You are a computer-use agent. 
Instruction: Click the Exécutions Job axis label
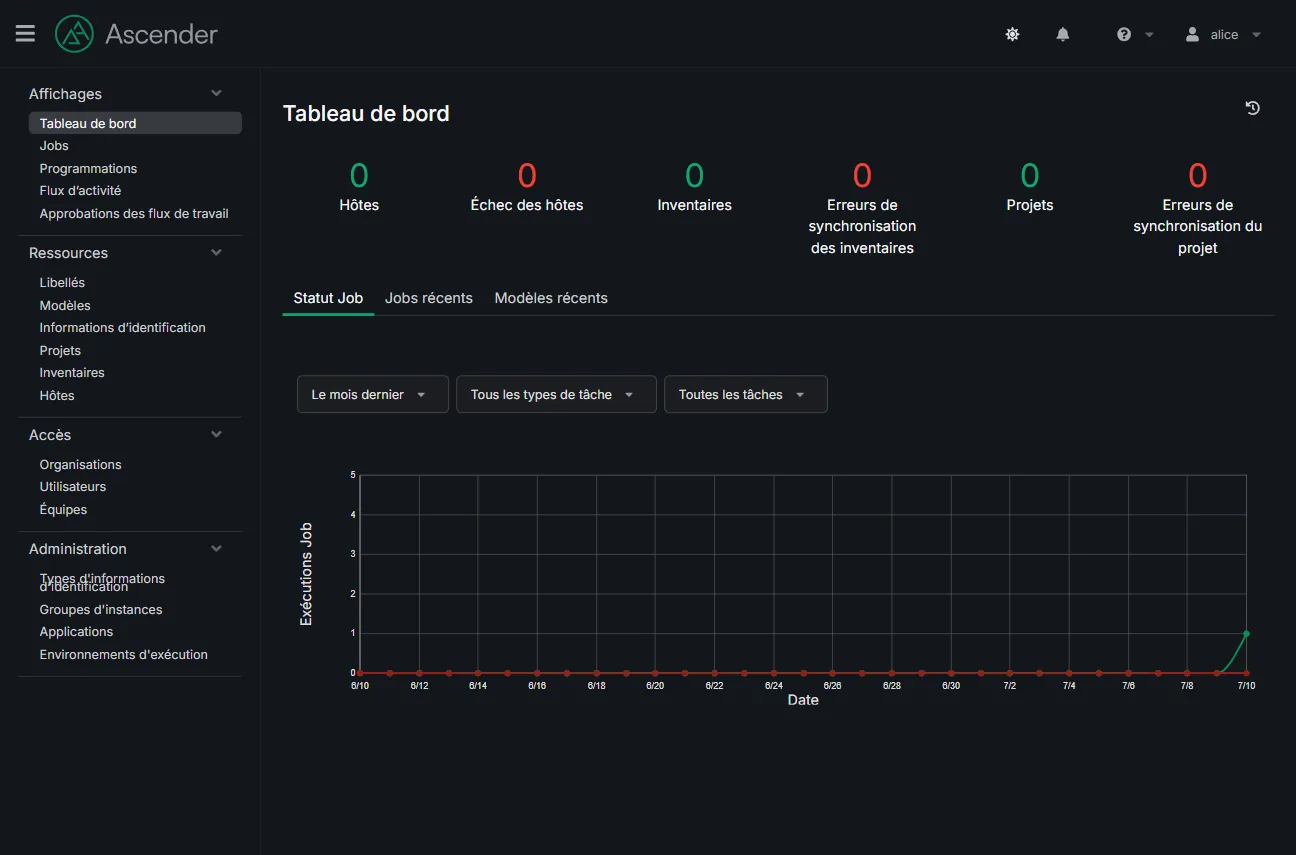point(307,574)
